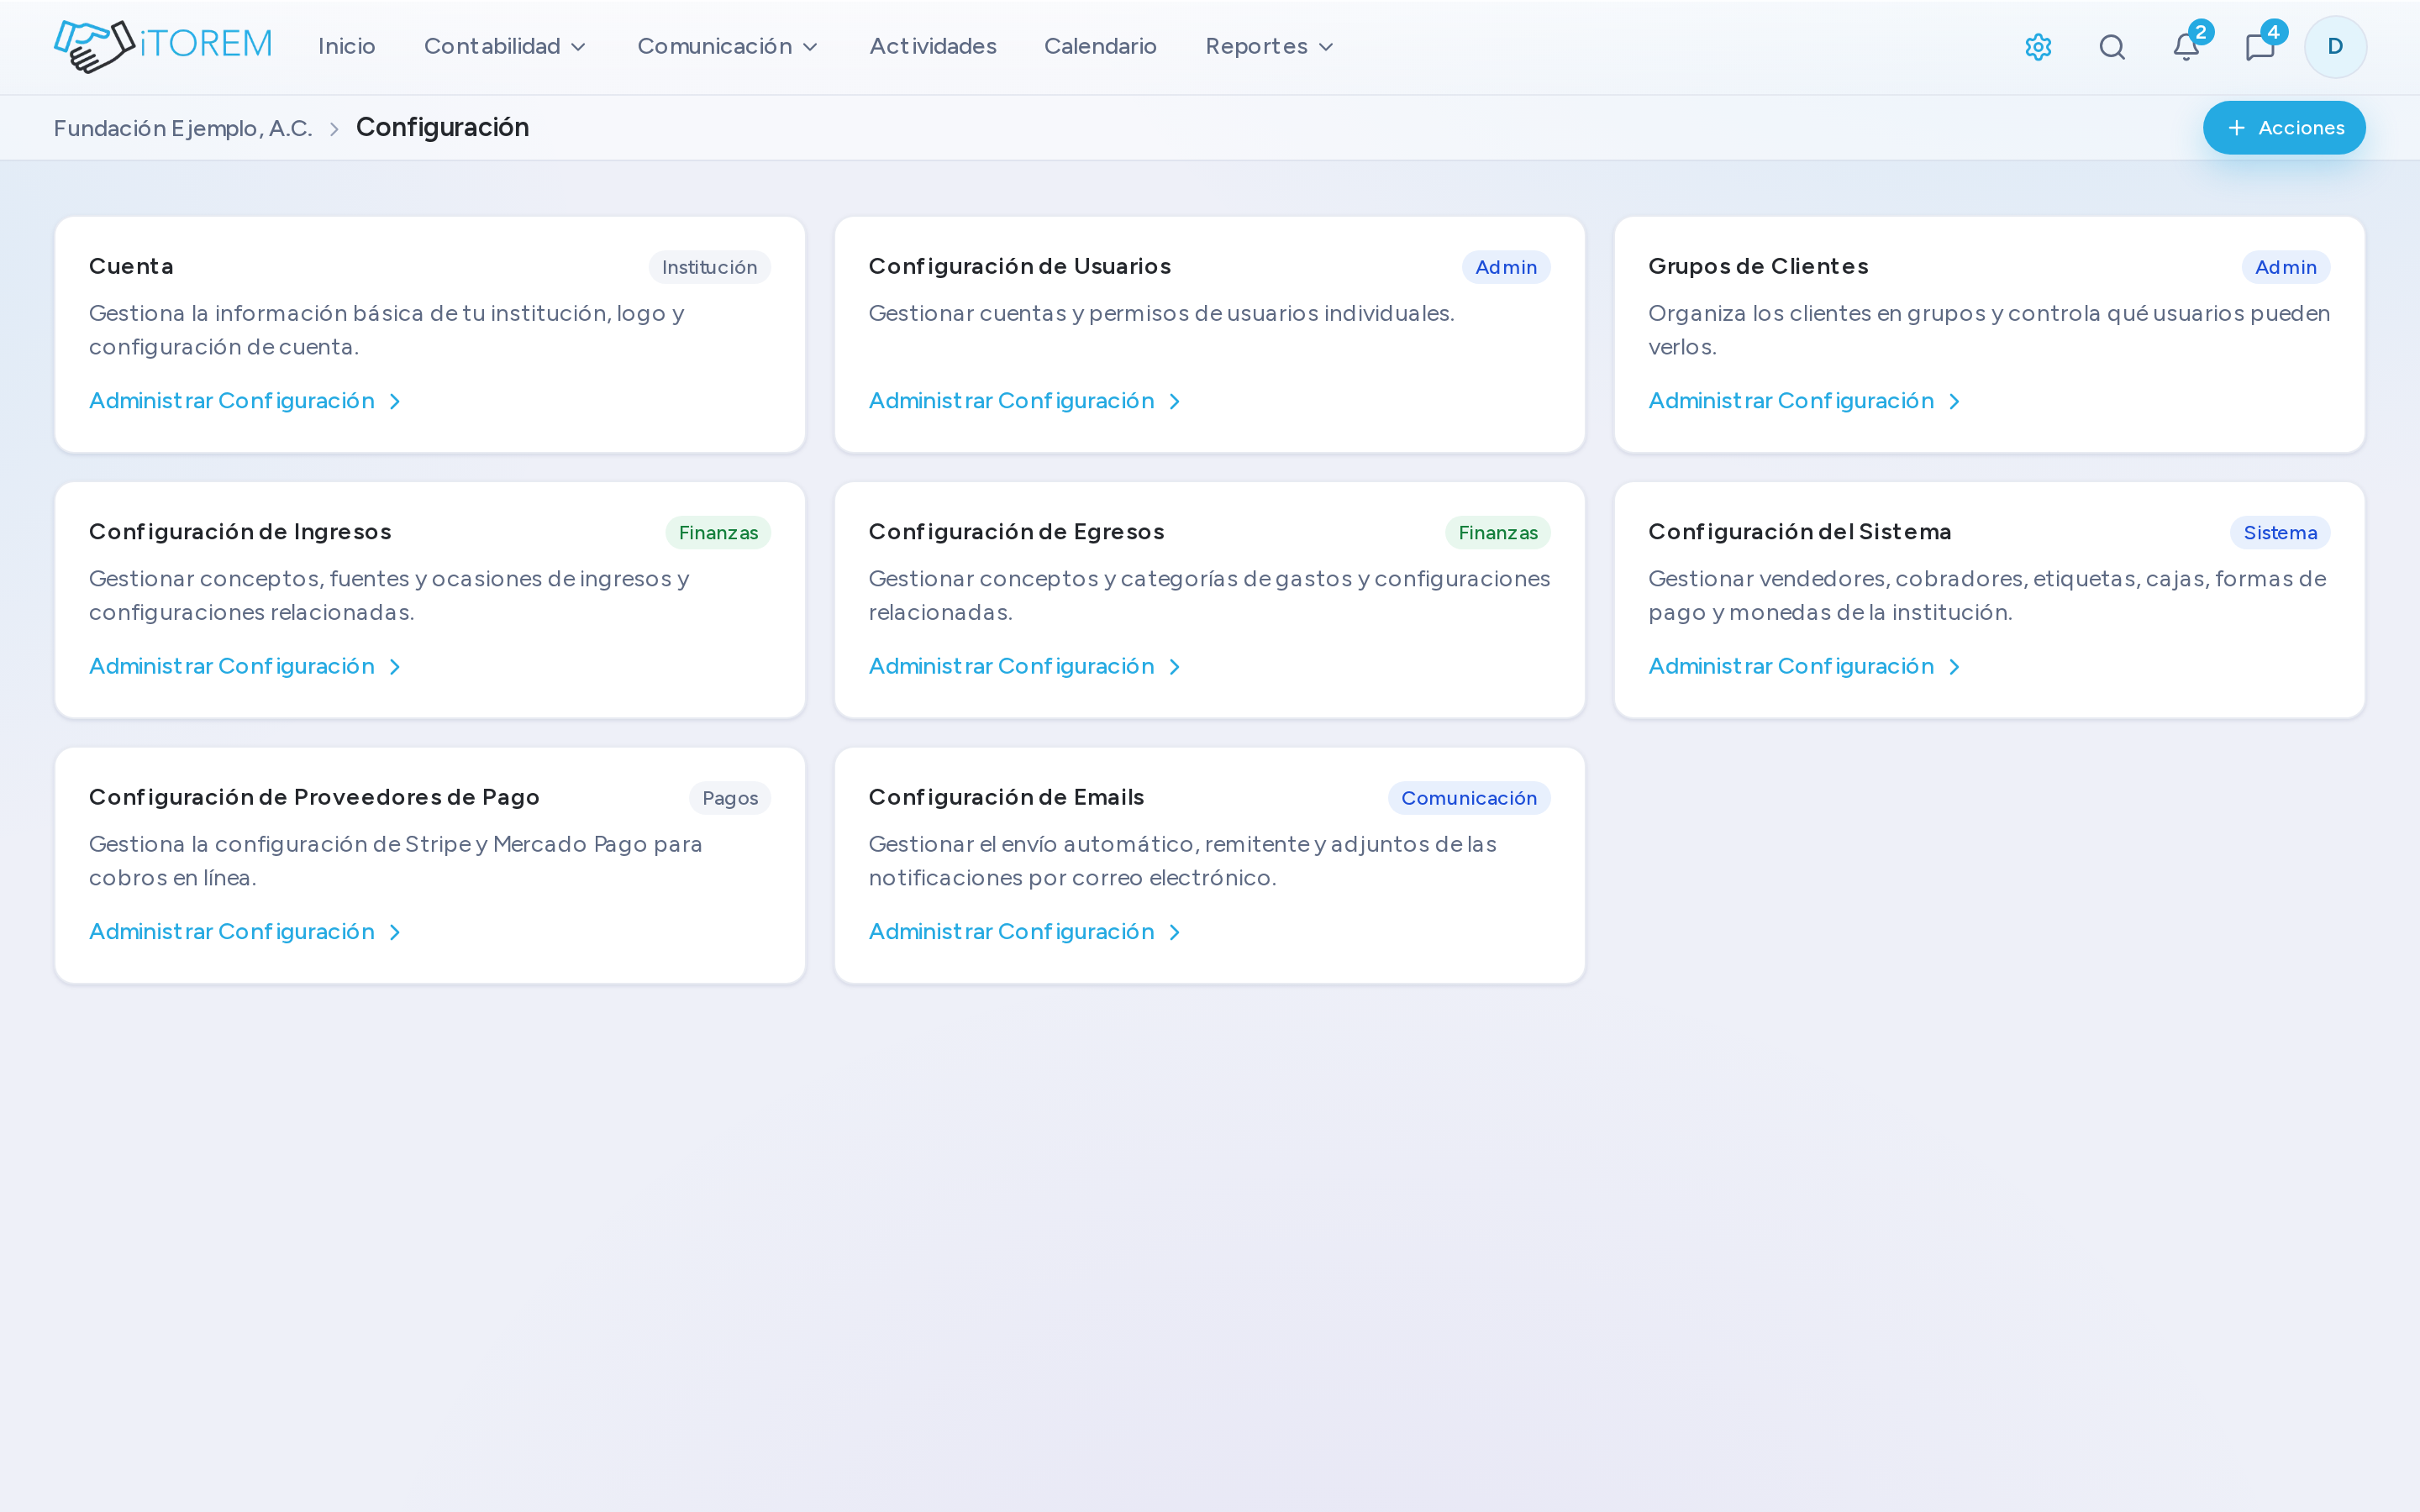Open the settings gear icon
Viewport: 2420px width, 1512px height.
(2038, 47)
